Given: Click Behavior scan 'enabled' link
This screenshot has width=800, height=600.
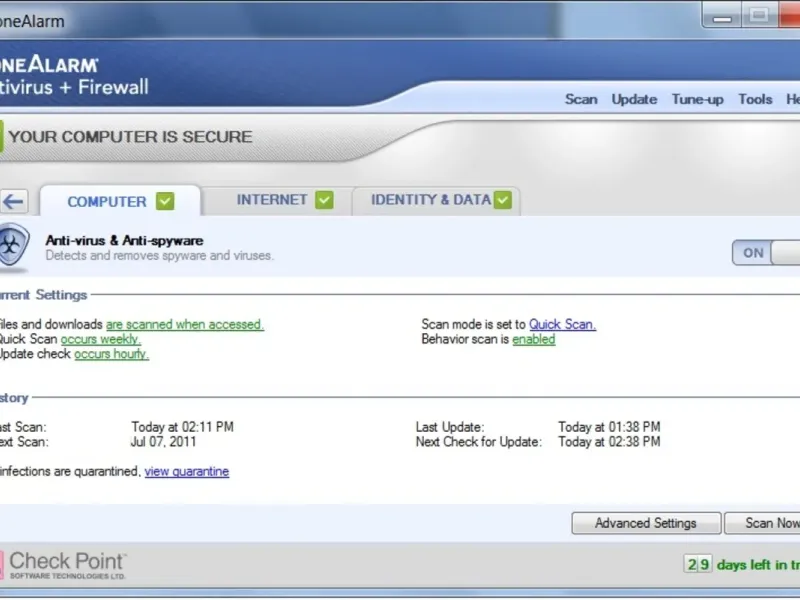Looking at the screenshot, I should (x=534, y=339).
